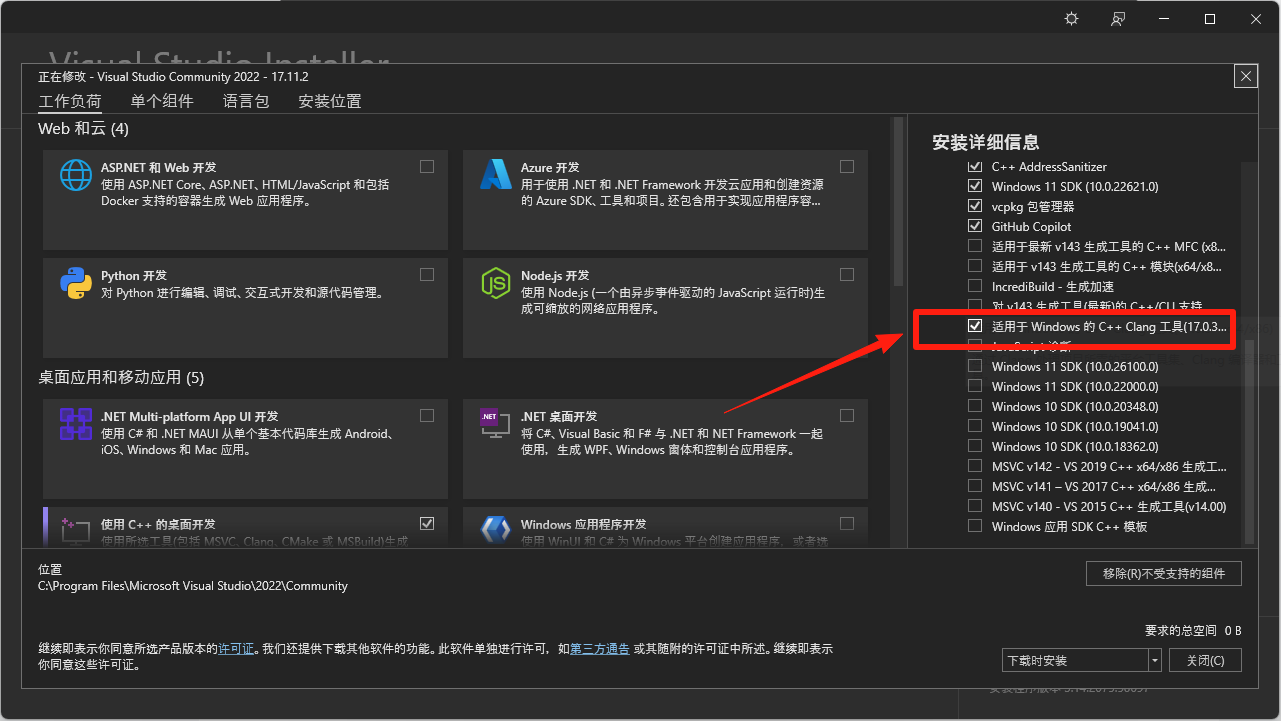Click the Python development icon
The image size is (1281, 721).
coord(76,283)
